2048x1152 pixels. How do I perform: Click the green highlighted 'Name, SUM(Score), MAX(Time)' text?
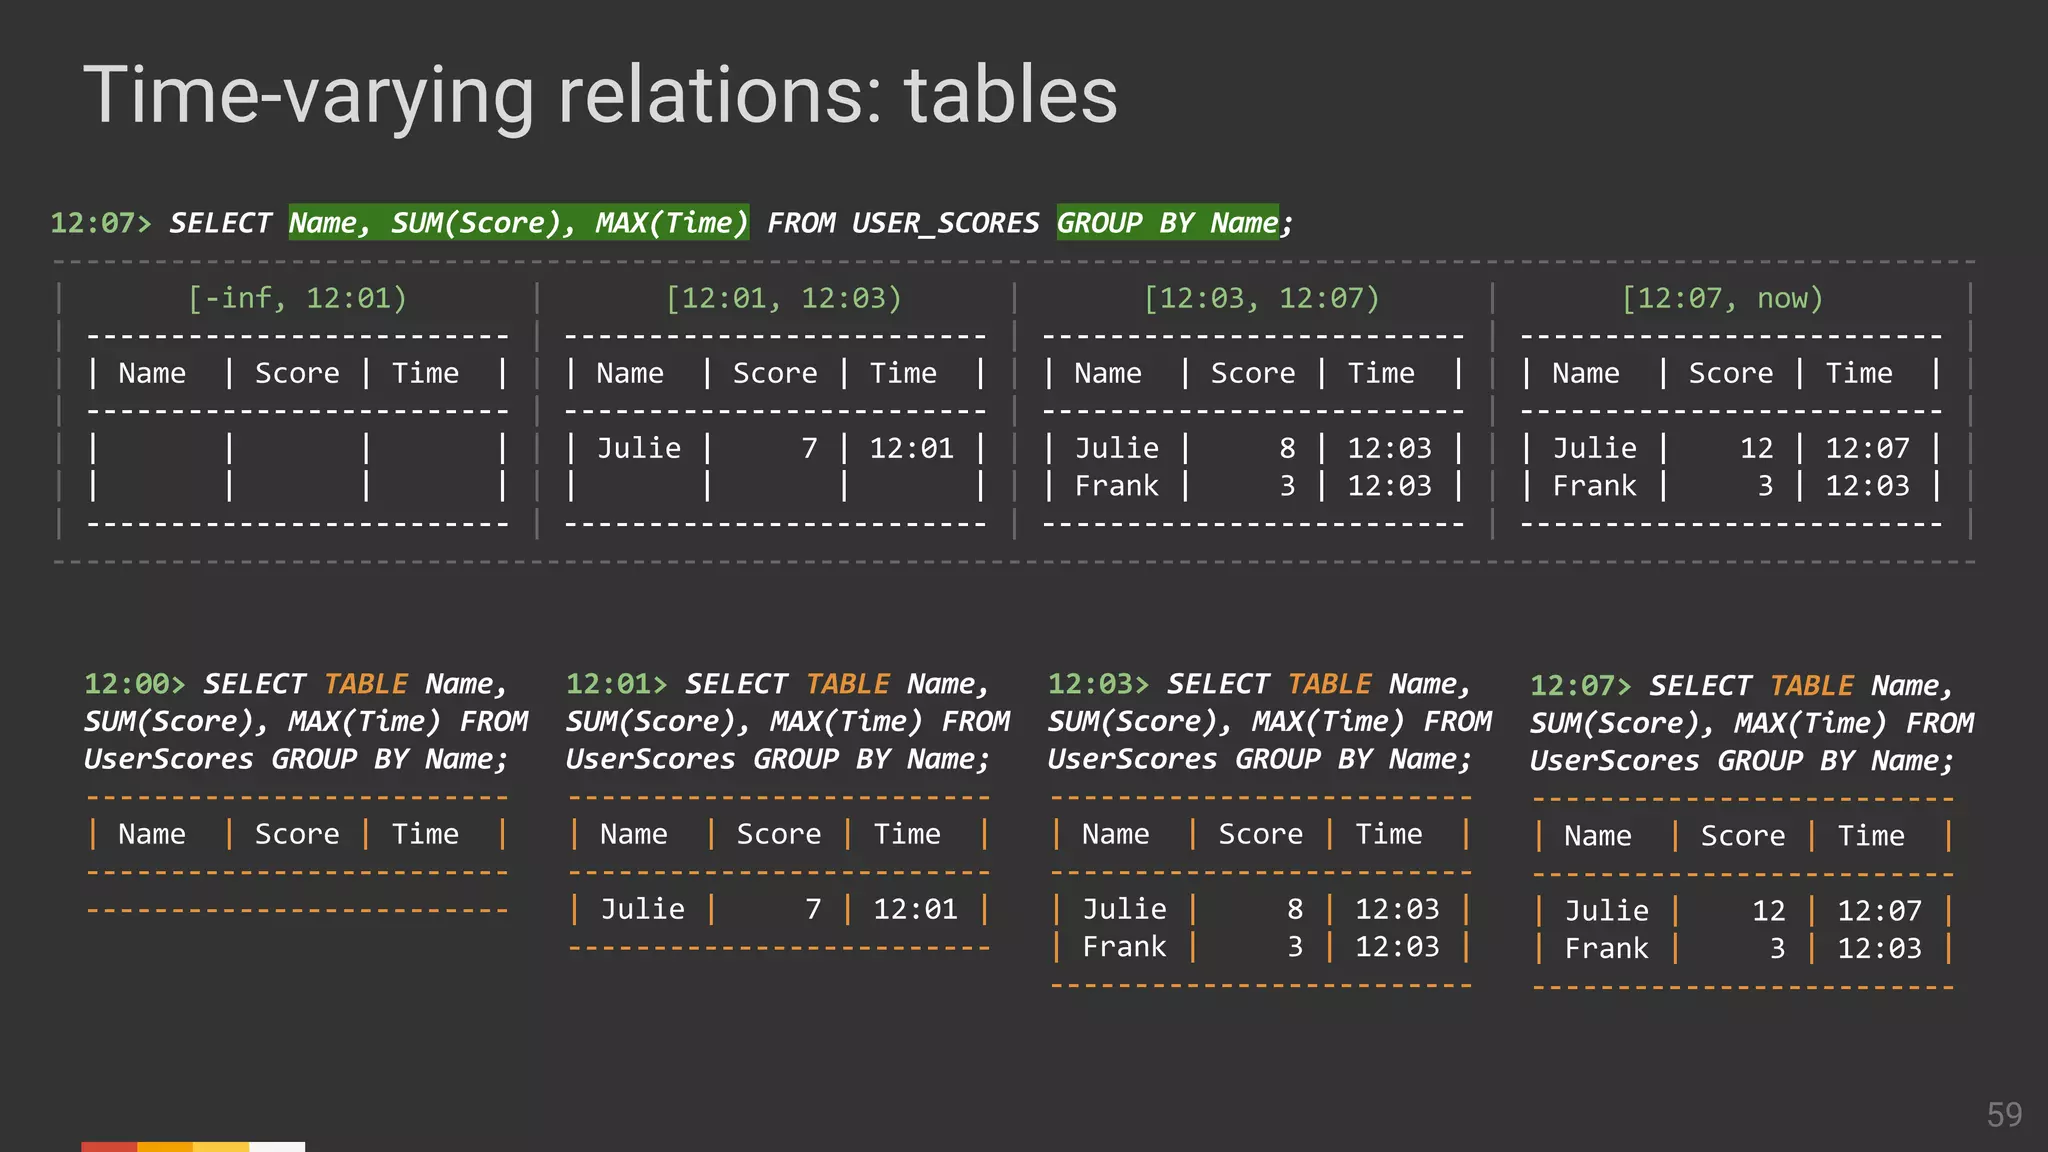point(518,222)
